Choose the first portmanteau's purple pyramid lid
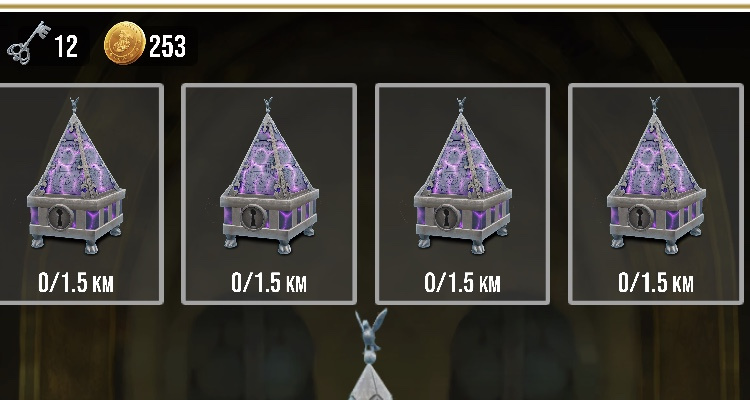 point(77,156)
